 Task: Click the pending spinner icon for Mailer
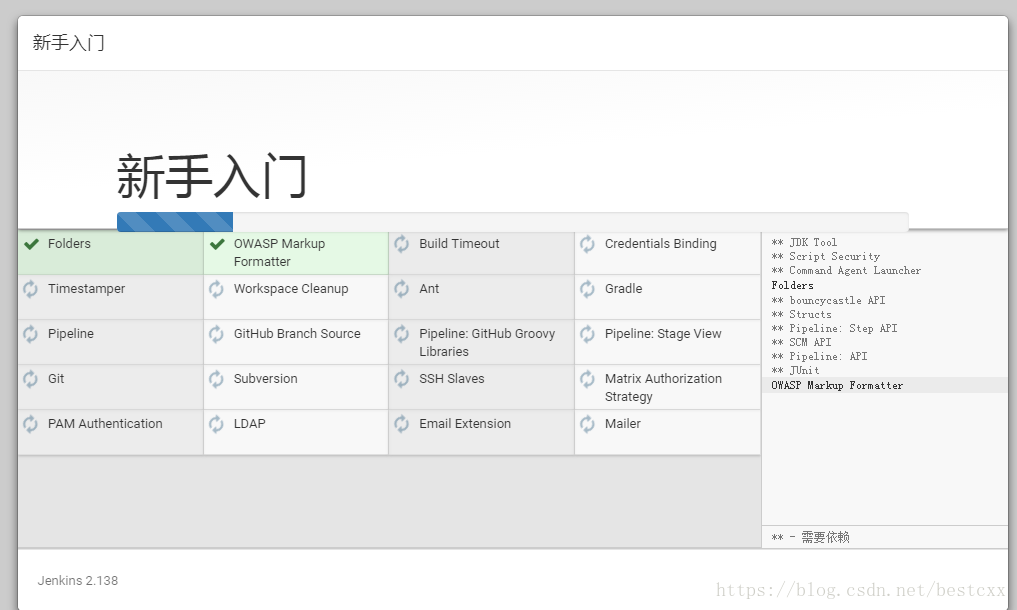(588, 424)
